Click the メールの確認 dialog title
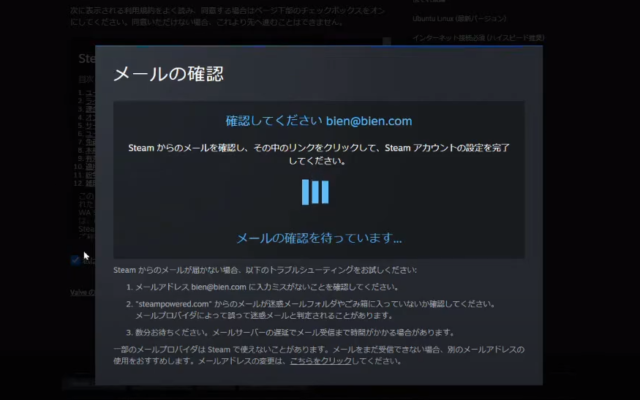Viewport: 640px width, 400px height. pyautogui.click(x=169, y=74)
